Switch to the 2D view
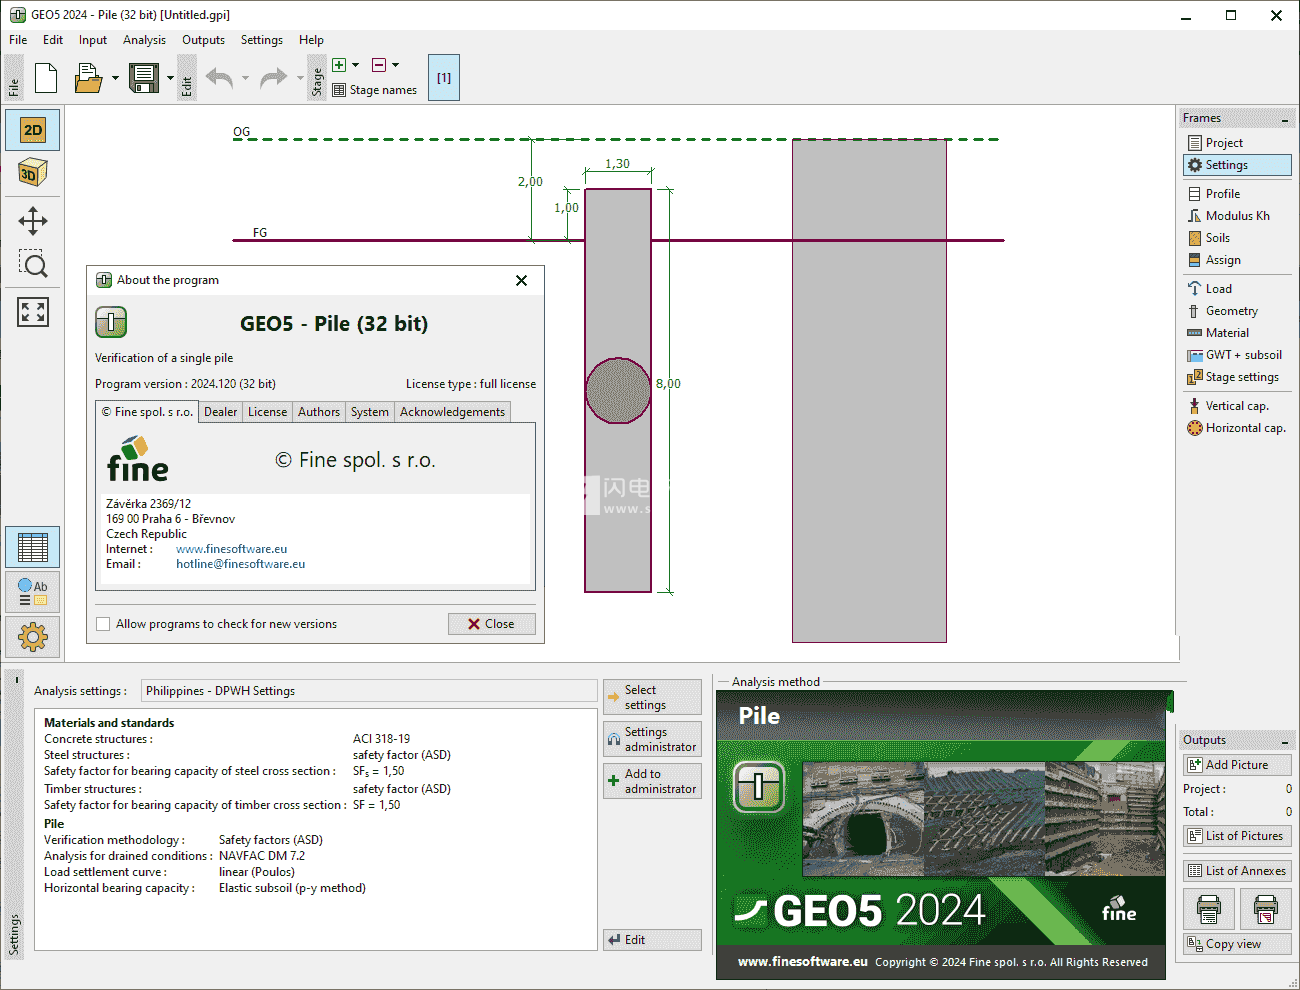 33,130
